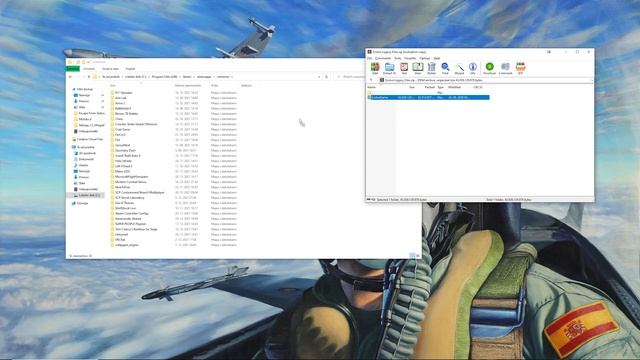Switch Explorer to details view icon in status bar
This screenshot has width=640, height=360.
point(412,256)
